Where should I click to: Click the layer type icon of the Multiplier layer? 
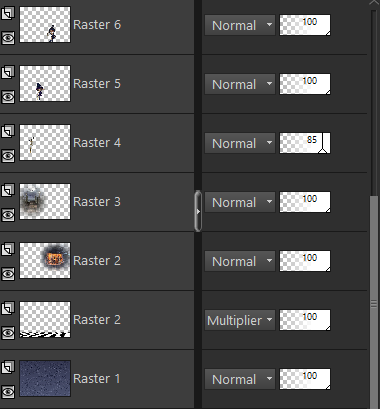tap(8, 308)
